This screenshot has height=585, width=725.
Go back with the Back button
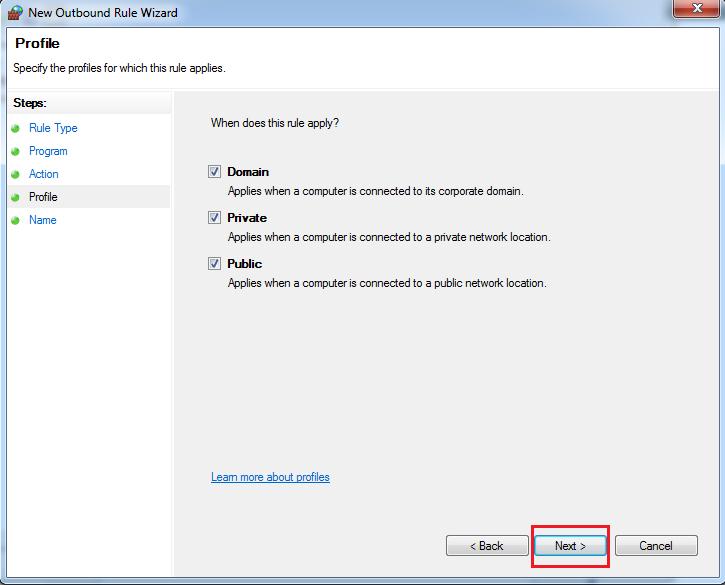(x=488, y=546)
